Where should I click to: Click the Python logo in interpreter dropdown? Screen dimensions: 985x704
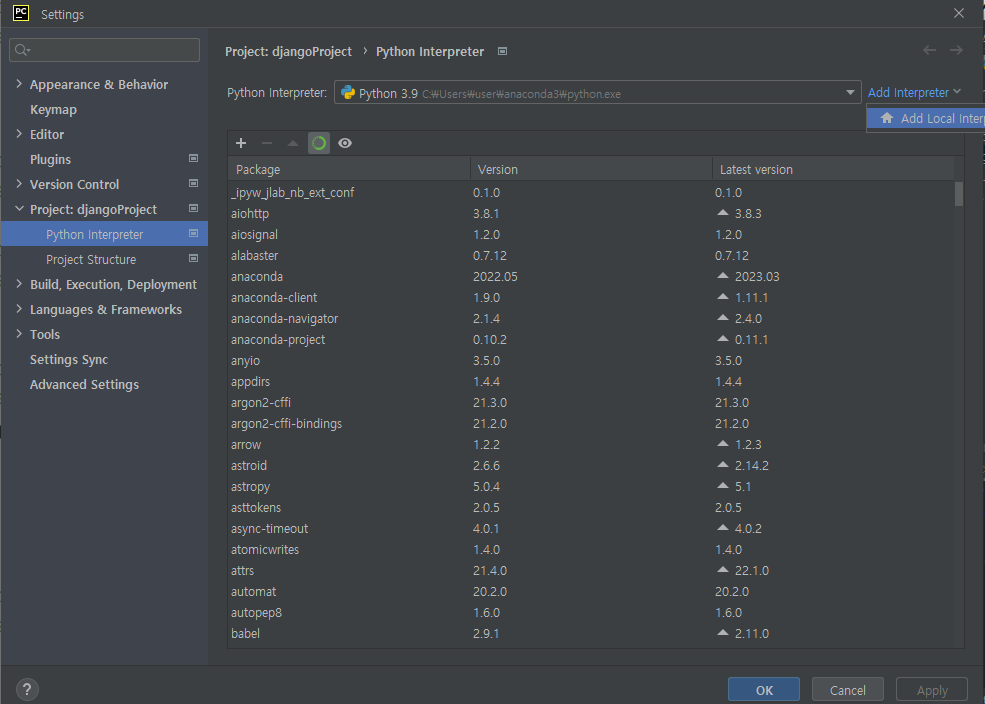[347, 93]
